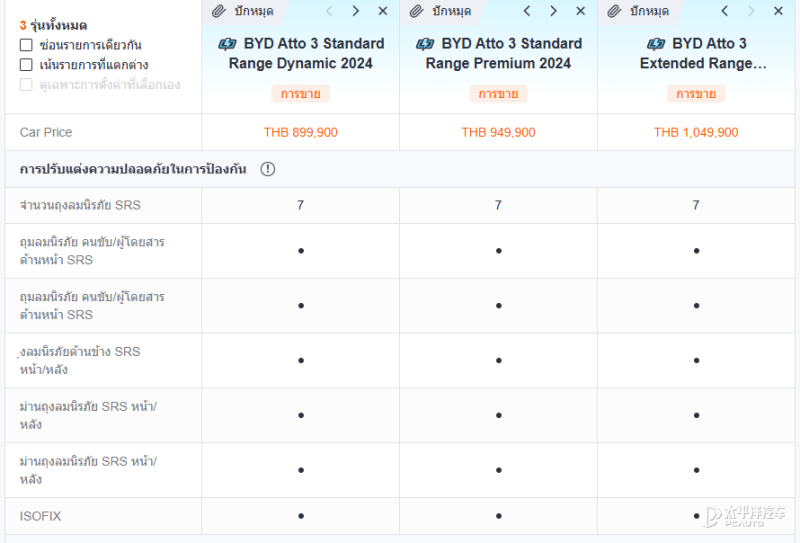The image size is (800, 543).
Task: Pin the Atto 3 Extended Range column
Action: [x=638, y=11]
